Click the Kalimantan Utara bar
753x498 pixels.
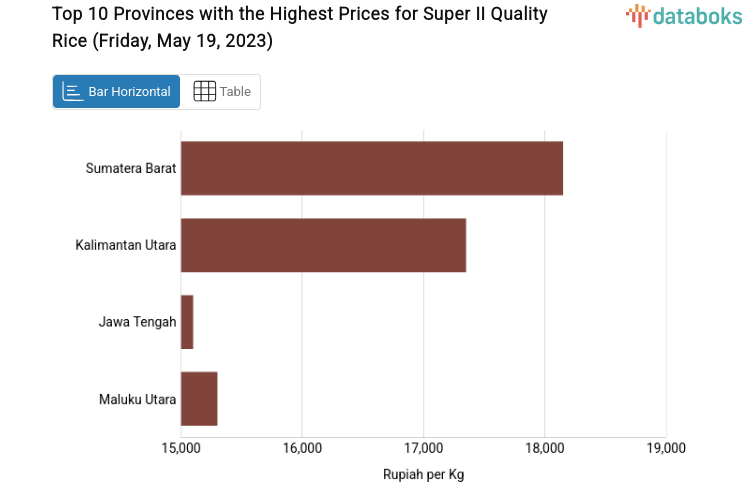(x=323, y=245)
